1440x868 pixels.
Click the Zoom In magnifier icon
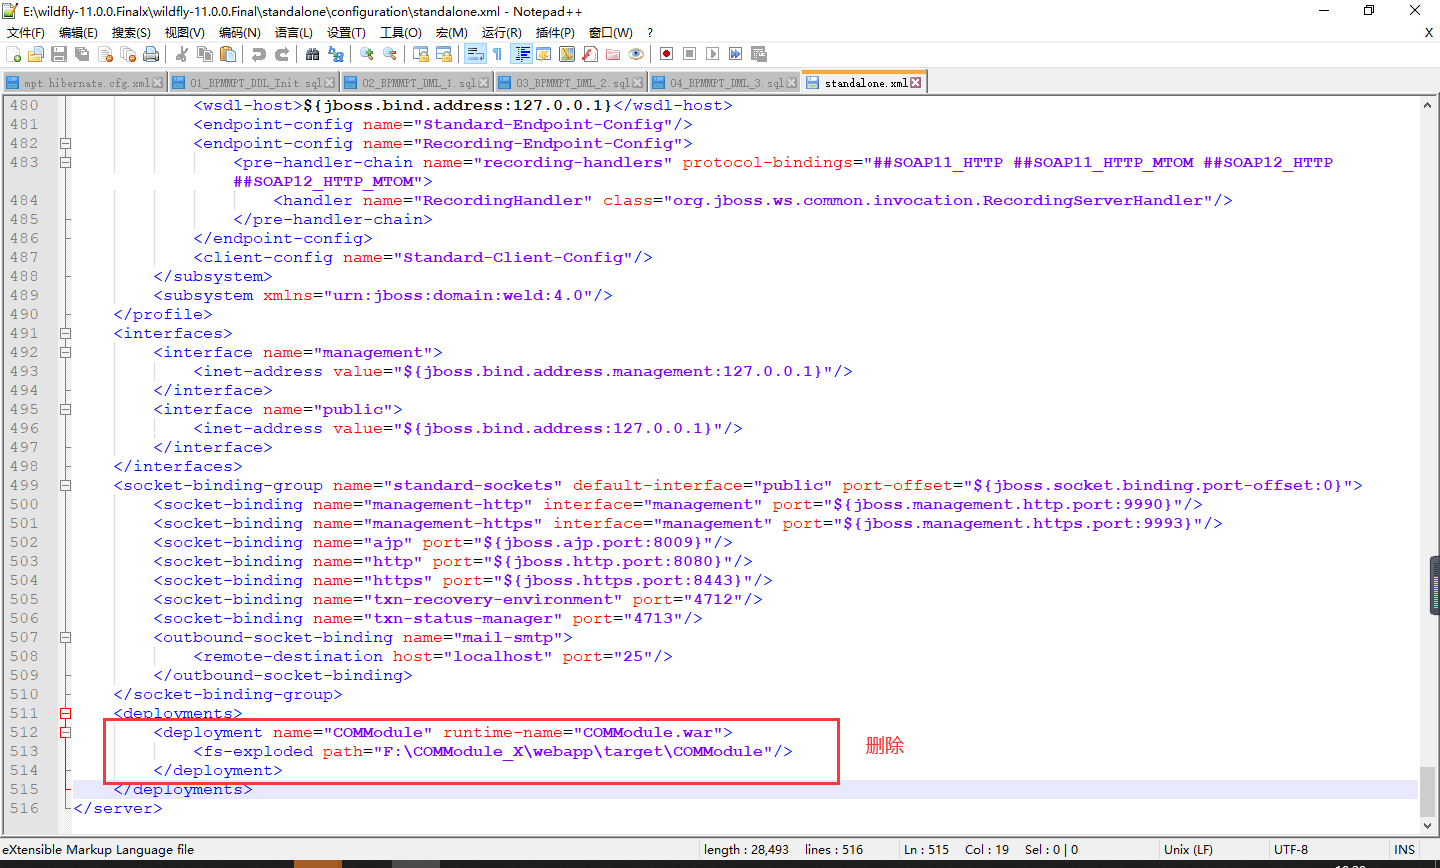366,53
